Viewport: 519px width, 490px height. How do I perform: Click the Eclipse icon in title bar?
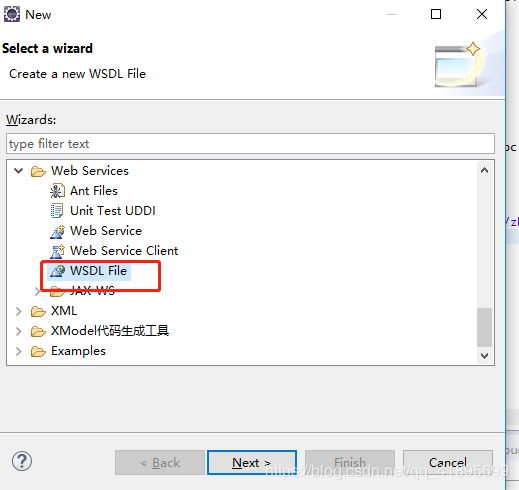click(x=12, y=14)
